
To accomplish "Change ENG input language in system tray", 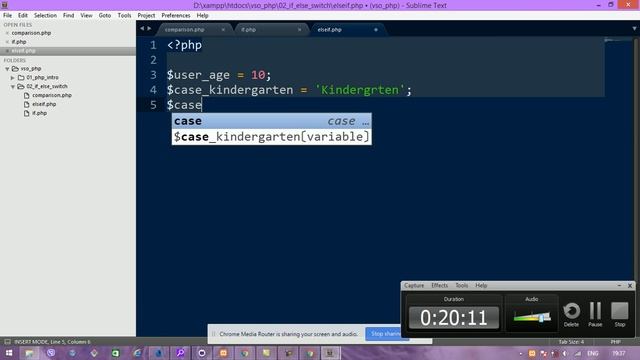I will (593, 353).
